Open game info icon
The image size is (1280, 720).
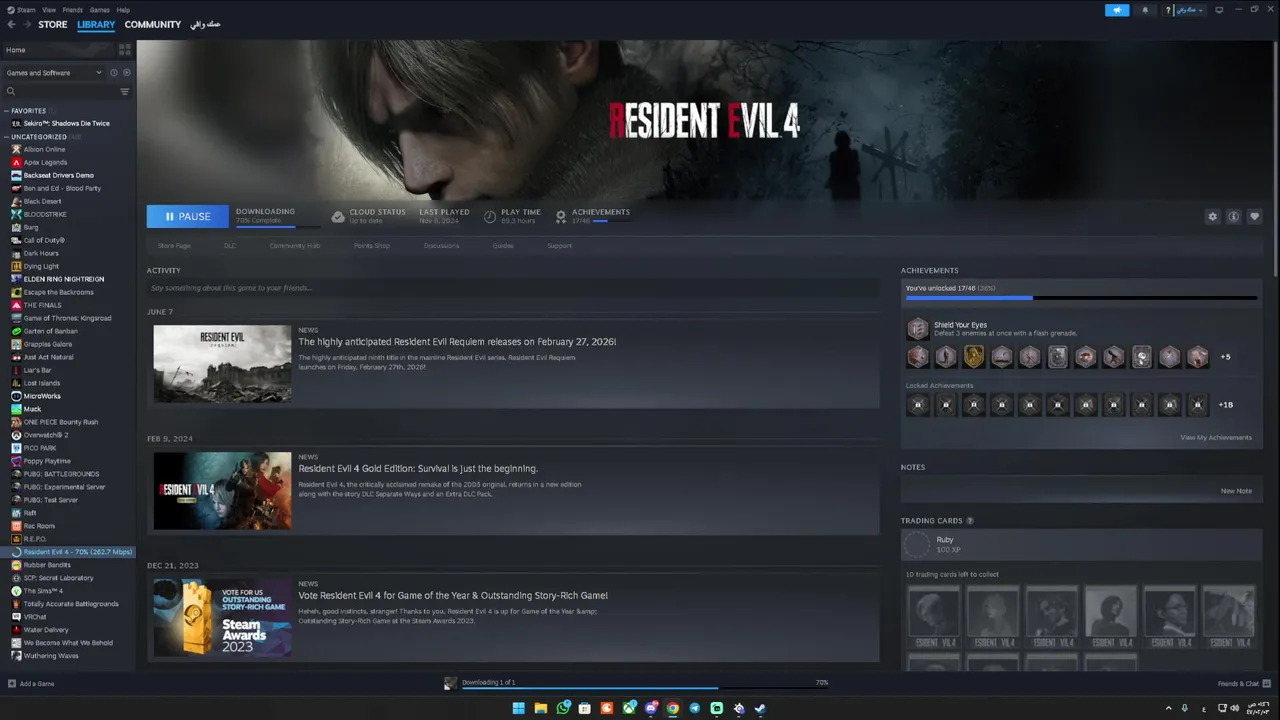(x=1234, y=217)
